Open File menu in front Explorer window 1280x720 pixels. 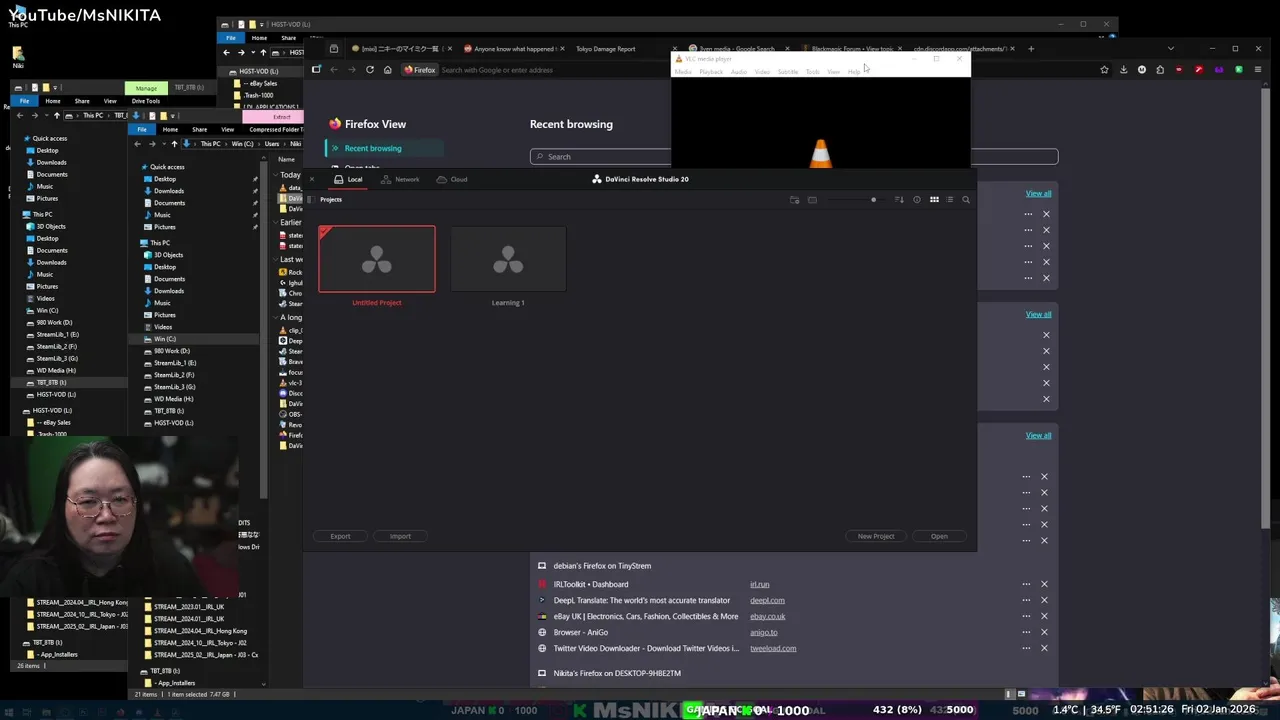tap(142, 129)
